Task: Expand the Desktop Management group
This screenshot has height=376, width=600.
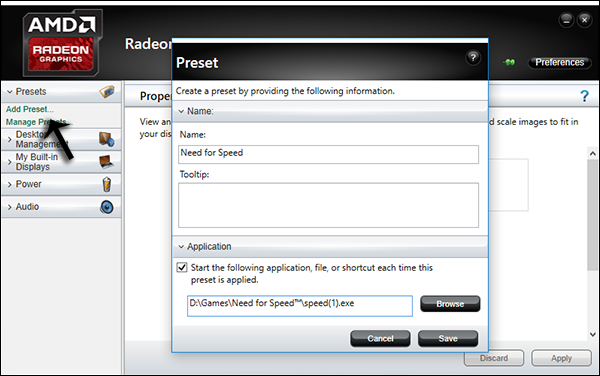Action: [x=10, y=140]
